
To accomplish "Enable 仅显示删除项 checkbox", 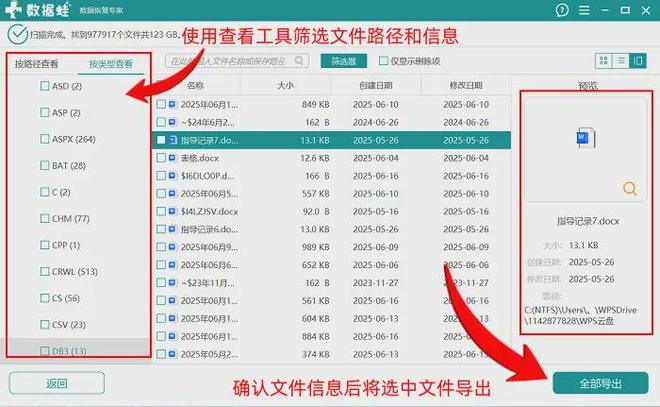I will [383, 61].
